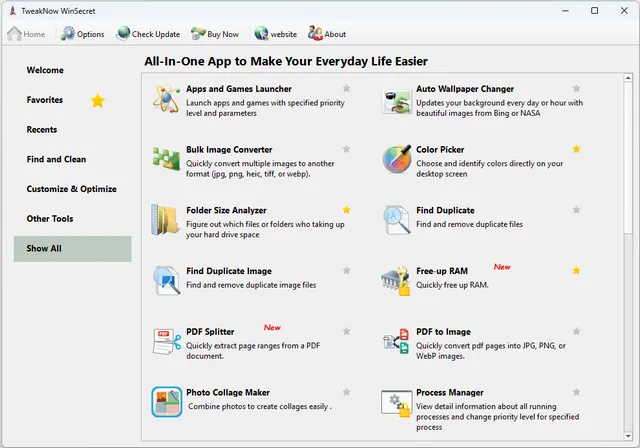Unfavorite Color Picker using its gold star

[577, 150]
